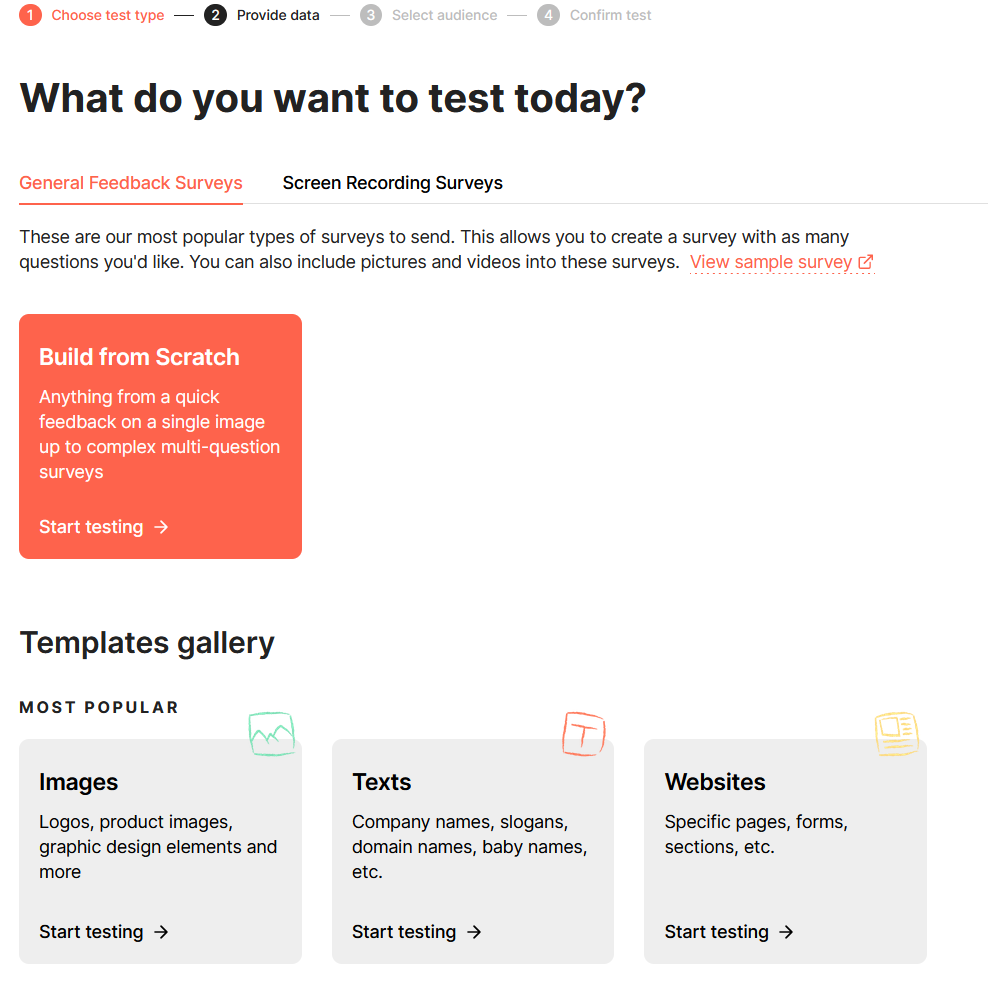This screenshot has height=981, width=988.
Task: Go to the Select audience step
Action: pos(444,15)
